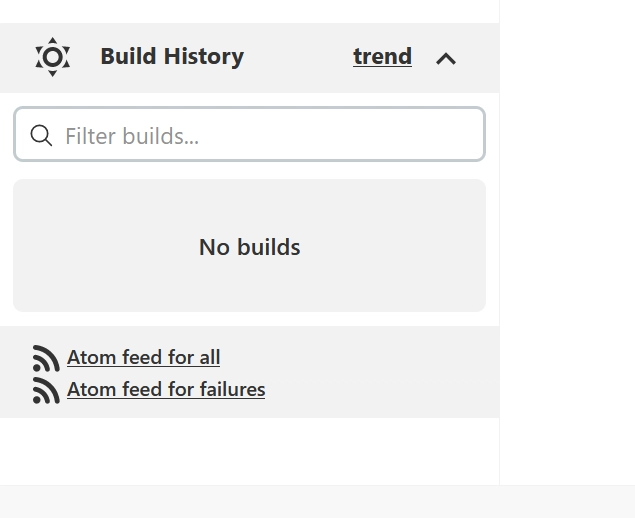The width and height of the screenshot is (635, 518).
Task: Click the gray footer bar at bottom
Action: [317, 502]
